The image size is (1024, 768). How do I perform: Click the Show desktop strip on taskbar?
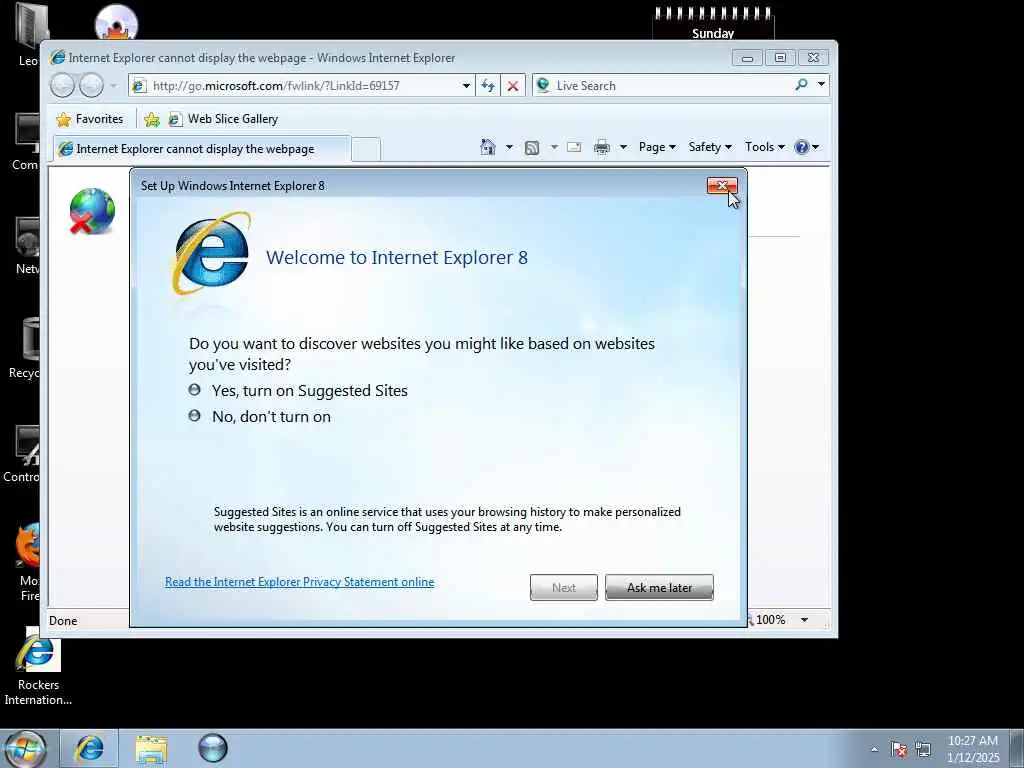(x=1017, y=749)
